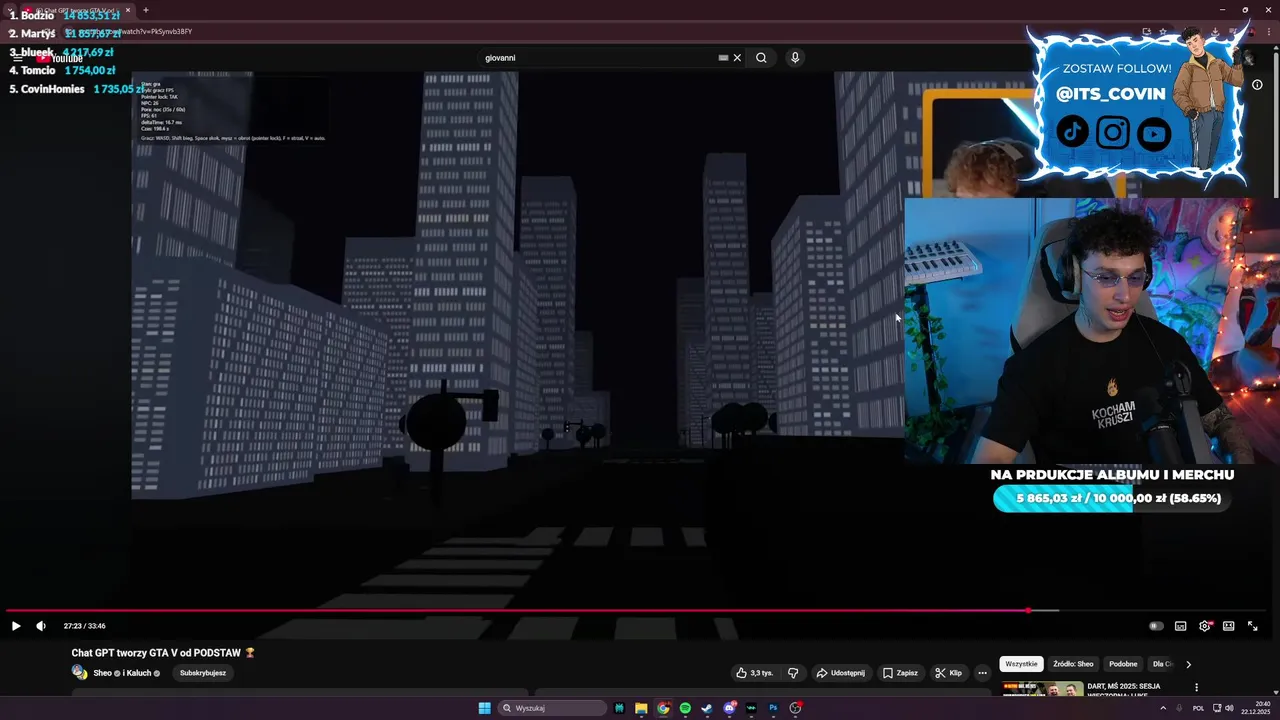Dislike the video
This screenshot has width=1280, height=720.
point(793,673)
